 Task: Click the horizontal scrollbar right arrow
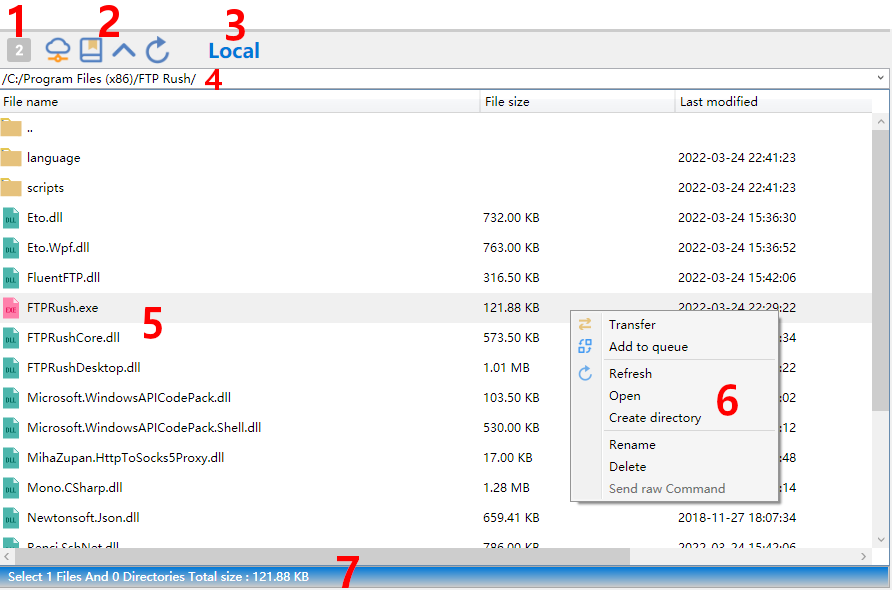coord(863,556)
